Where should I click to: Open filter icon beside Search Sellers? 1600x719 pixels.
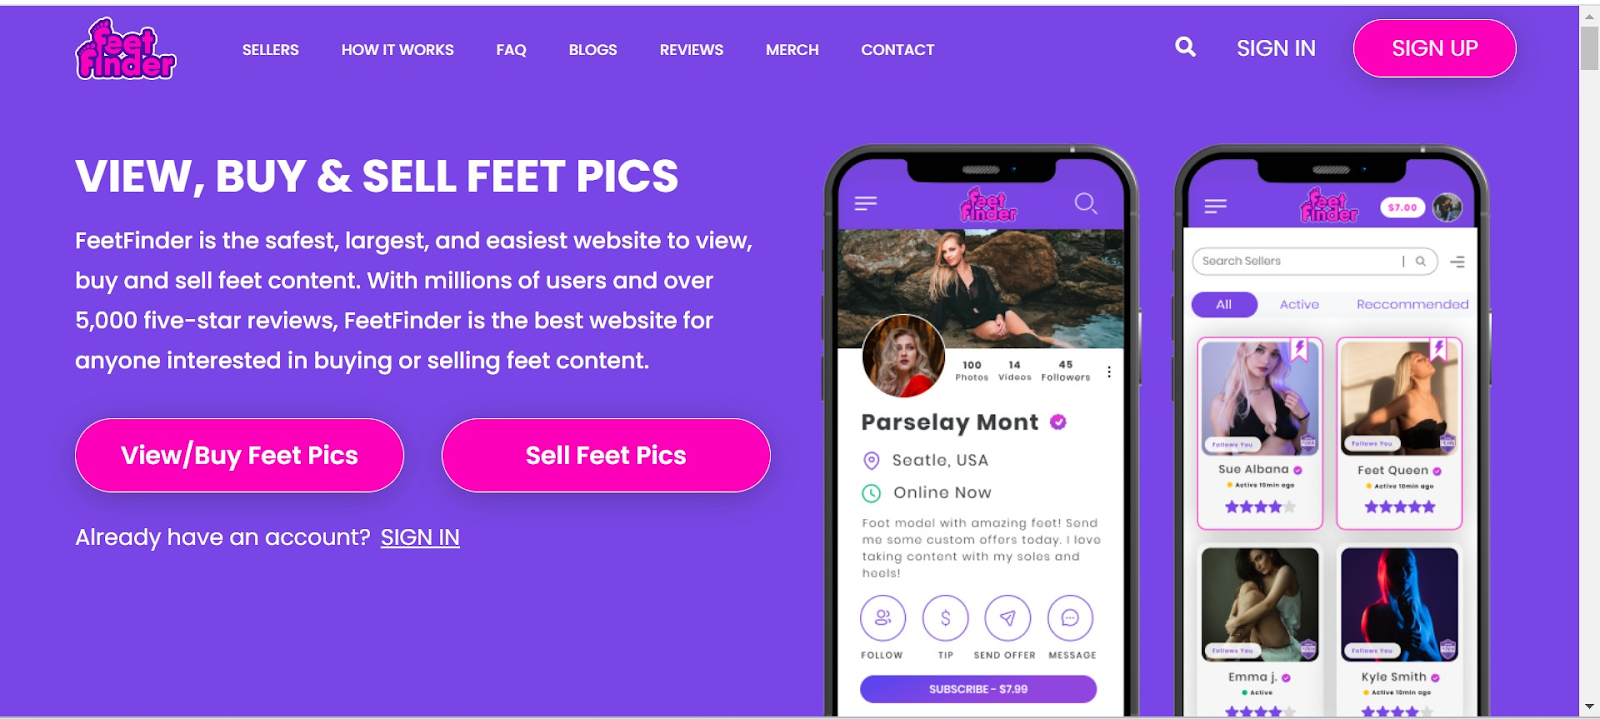click(x=1458, y=261)
